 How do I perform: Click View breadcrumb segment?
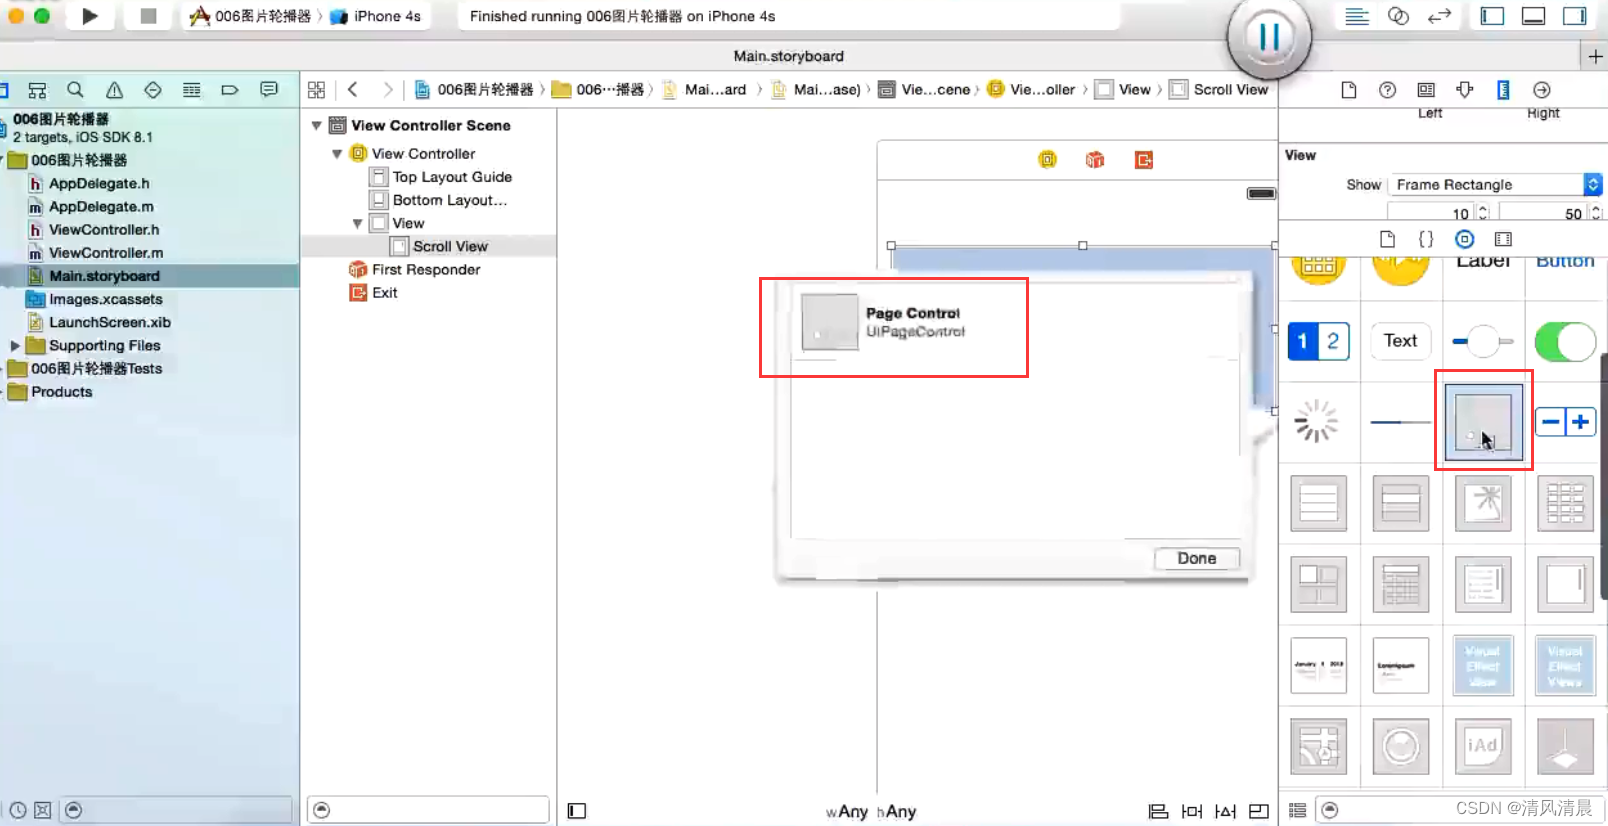pyautogui.click(x=1123, y=89)
